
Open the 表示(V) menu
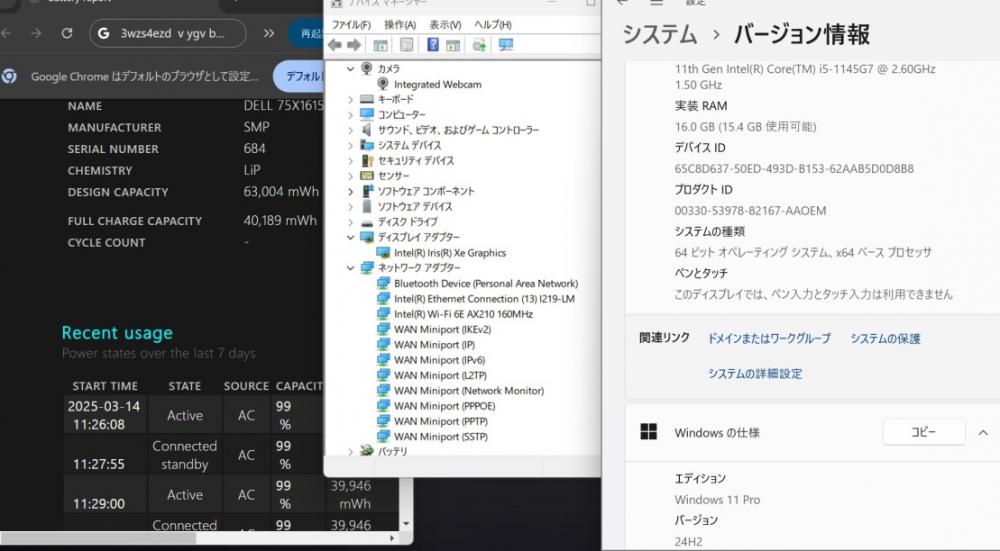[445, 25]
